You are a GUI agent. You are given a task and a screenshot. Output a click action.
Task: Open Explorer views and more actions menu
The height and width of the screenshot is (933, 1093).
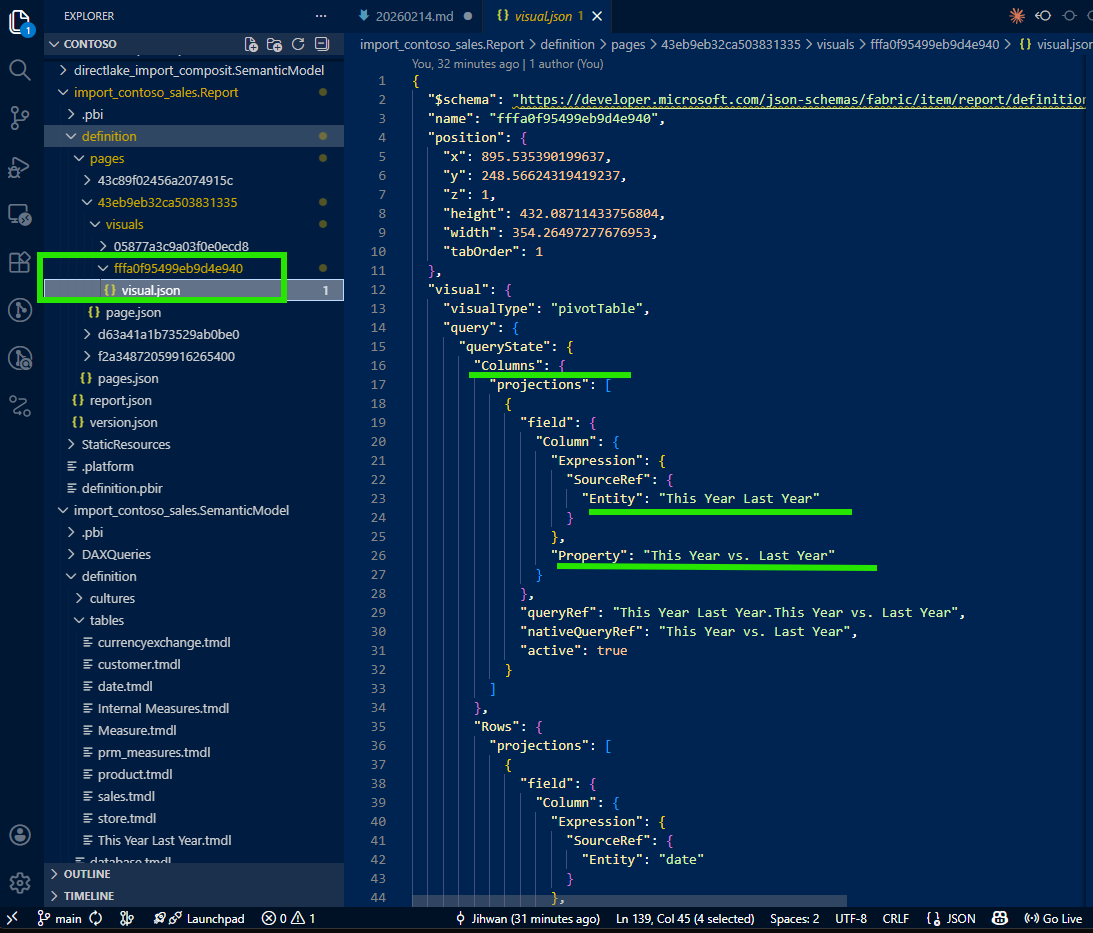coord(321,15)
